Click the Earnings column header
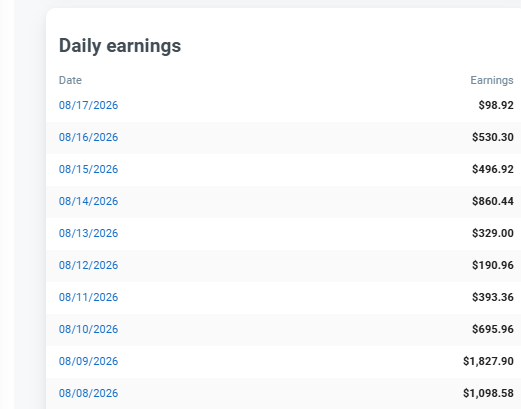 point(492,80)
